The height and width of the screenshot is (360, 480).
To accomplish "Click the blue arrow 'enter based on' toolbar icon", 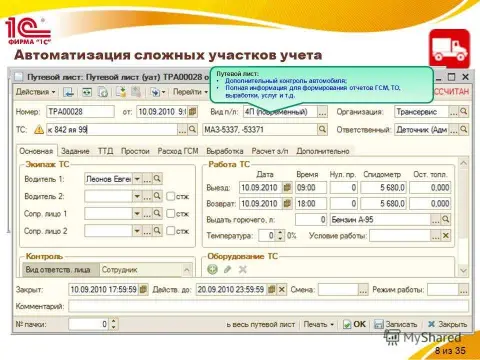I will (157, 92).
